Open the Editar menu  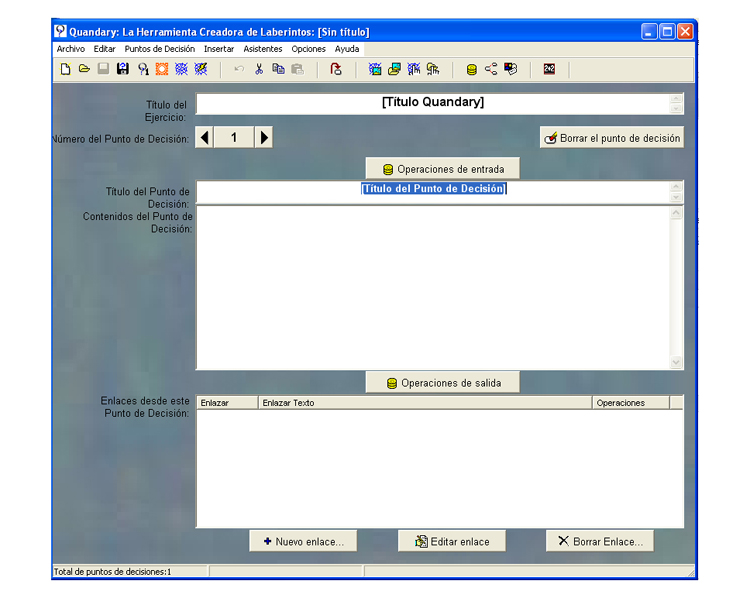click(x=104, y=49)
